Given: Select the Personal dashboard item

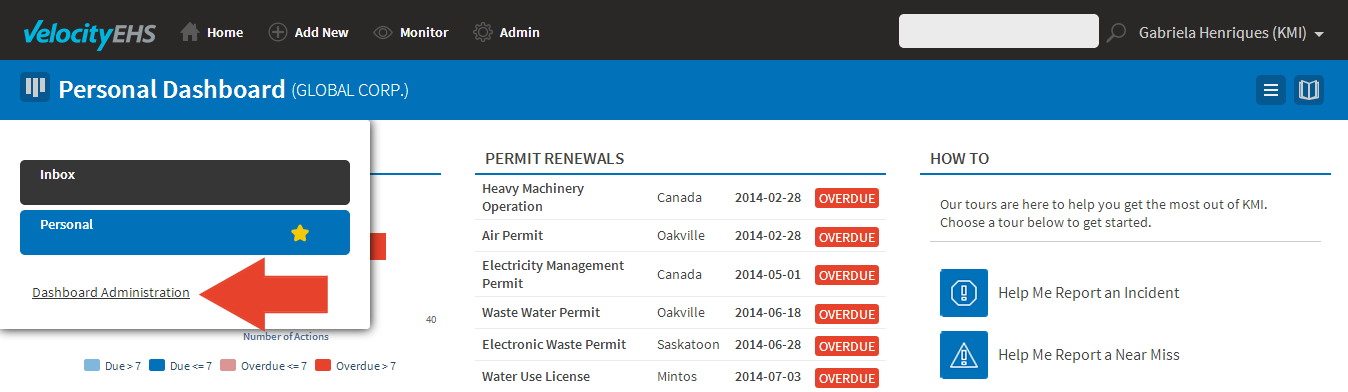Looking at the screenshot, I should [x=185, y=232].
